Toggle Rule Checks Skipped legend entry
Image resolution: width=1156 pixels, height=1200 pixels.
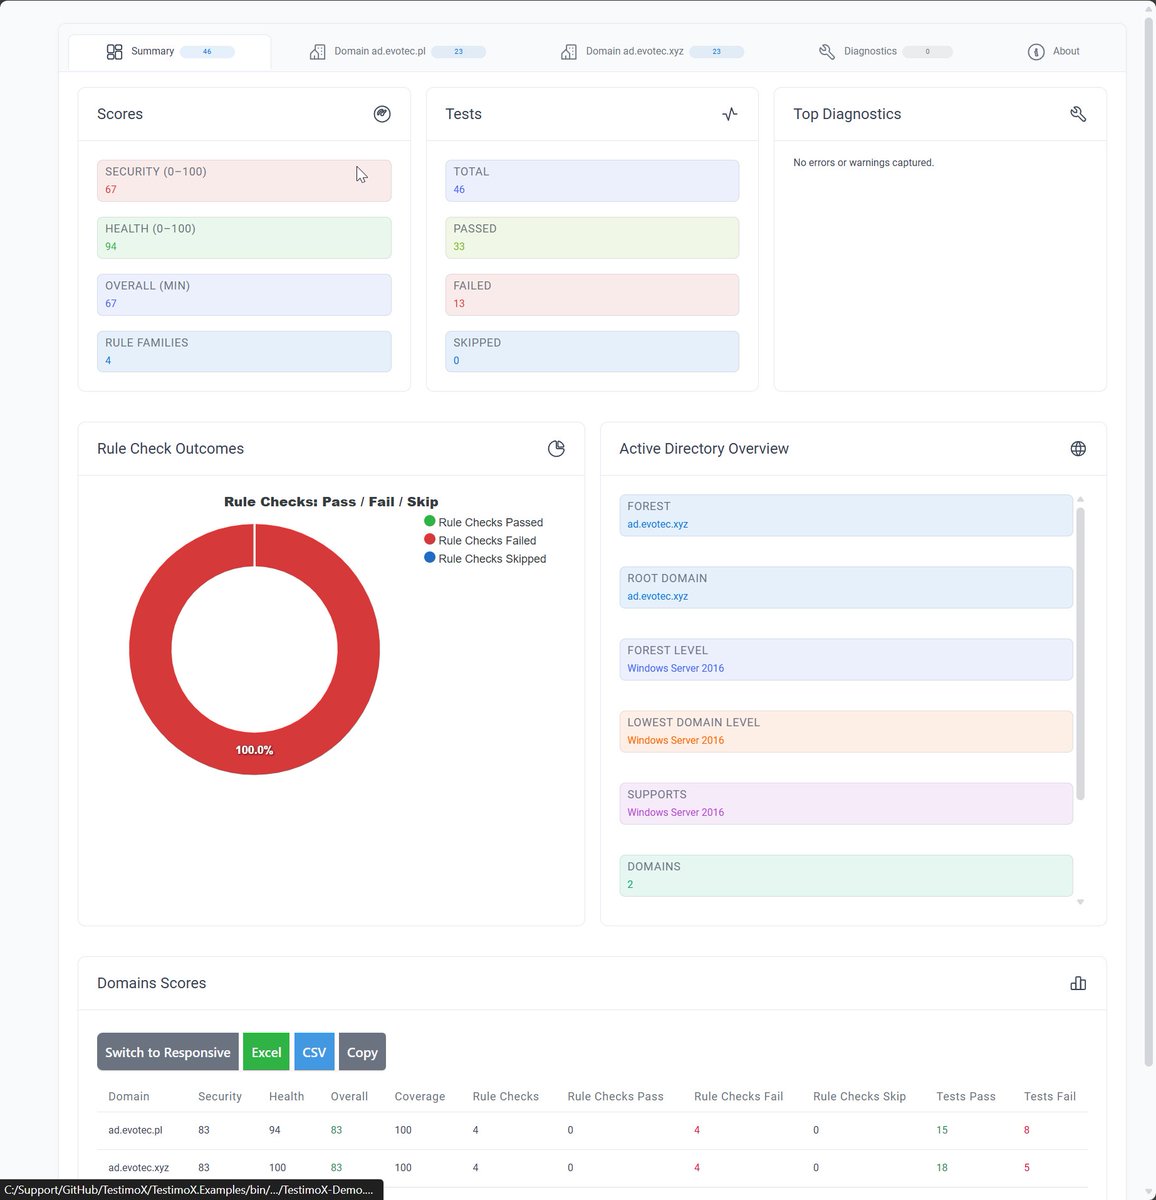(x=485, y=558)
